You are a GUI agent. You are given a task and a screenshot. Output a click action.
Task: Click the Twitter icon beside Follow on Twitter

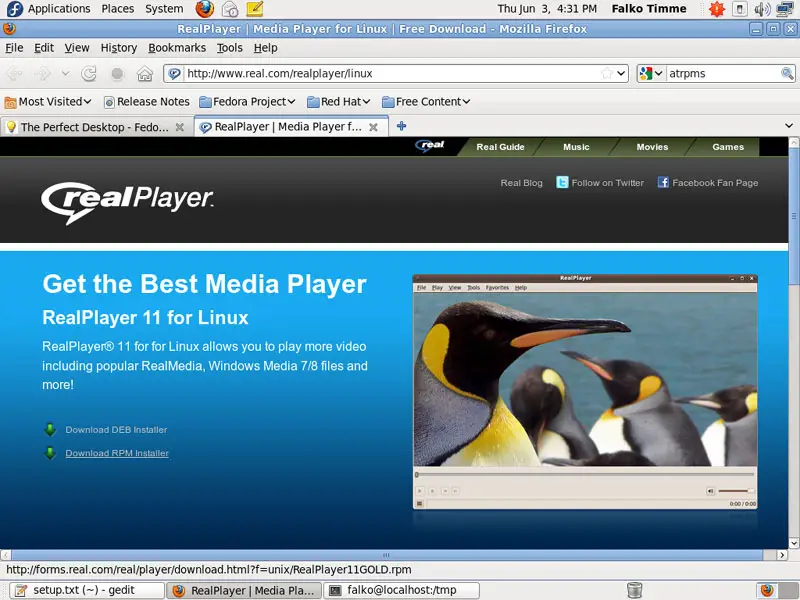coord(562,182)
